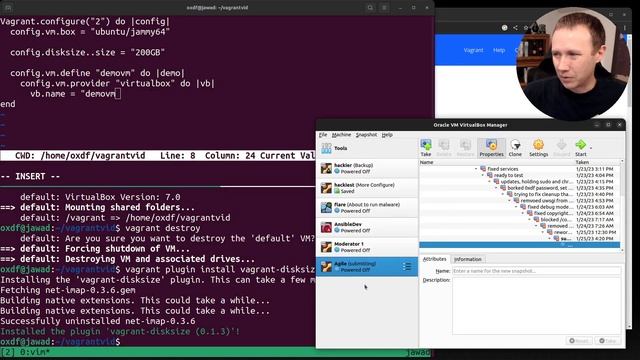This screenshot has height=360, width=640.
Task: Click the terminal new tab icon
Action: click(8, 7)
